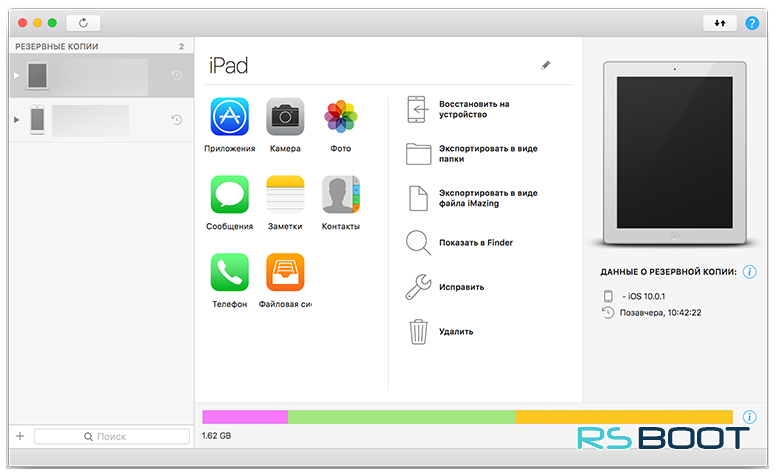The image size is (775, 475).
Task: Click the plus button at sidebar bottom
Action: 20,436
